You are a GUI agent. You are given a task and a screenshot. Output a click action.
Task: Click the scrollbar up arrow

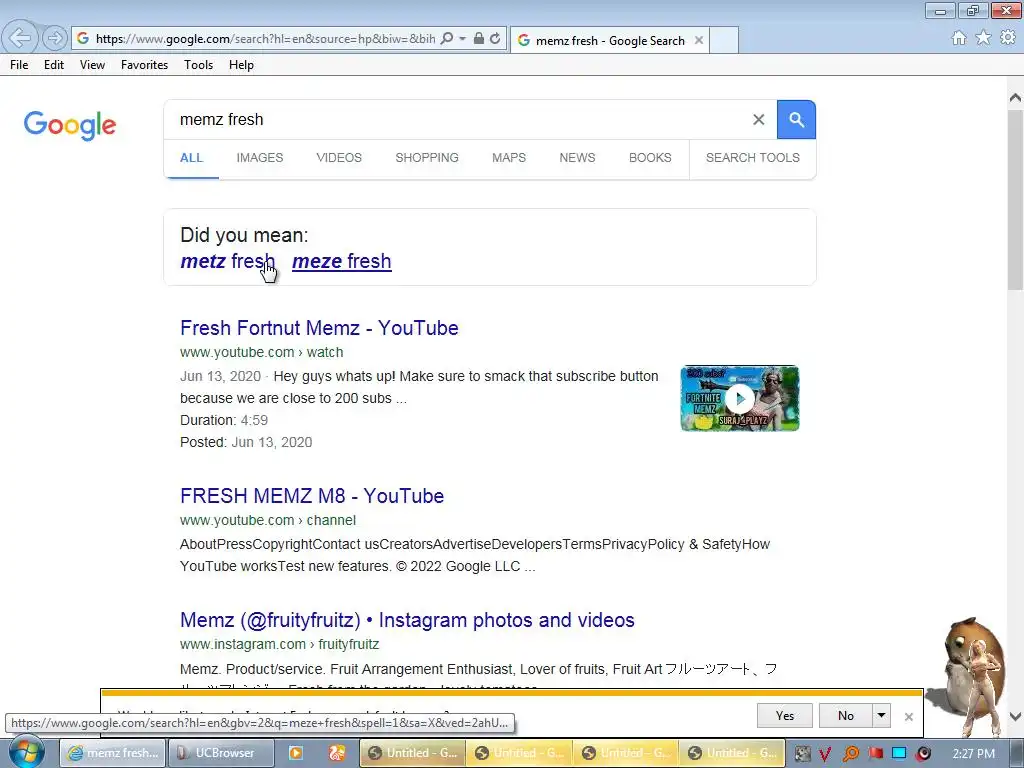point(1015,98)
